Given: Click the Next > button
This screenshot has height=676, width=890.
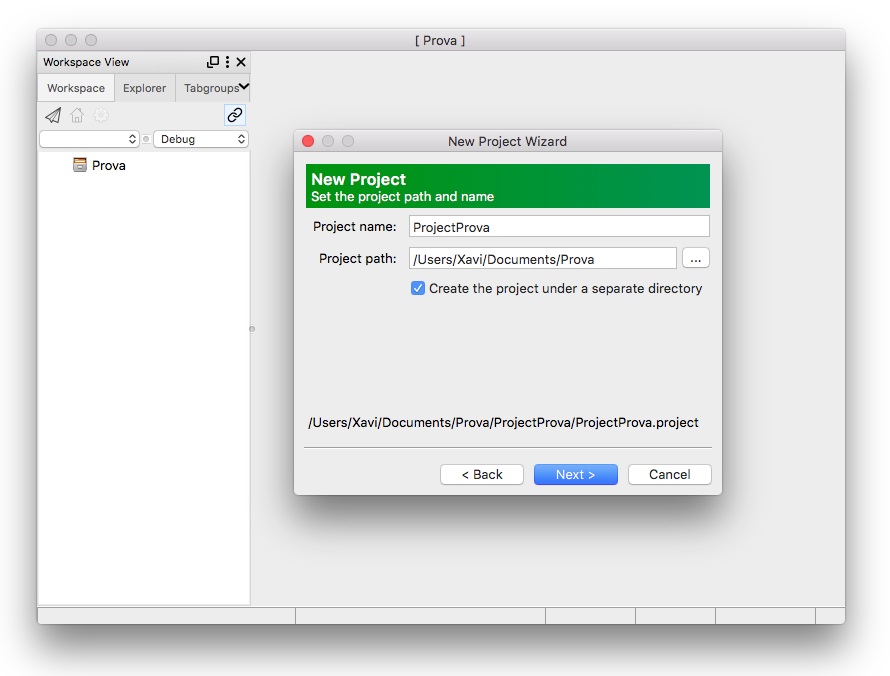Looking at the screenshot, I should [x=575, y=474].
